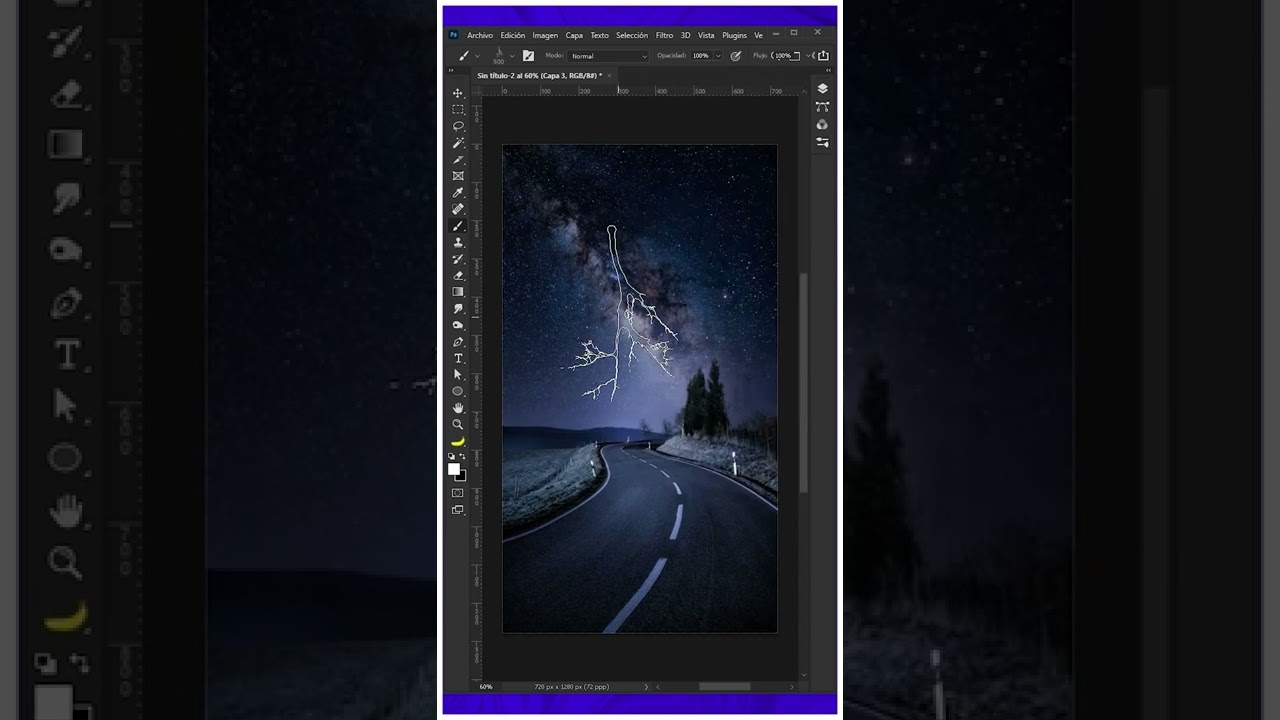
Task: Click the Opacidad 100% field
Action: pyautogui.click(x=701, y=56)
